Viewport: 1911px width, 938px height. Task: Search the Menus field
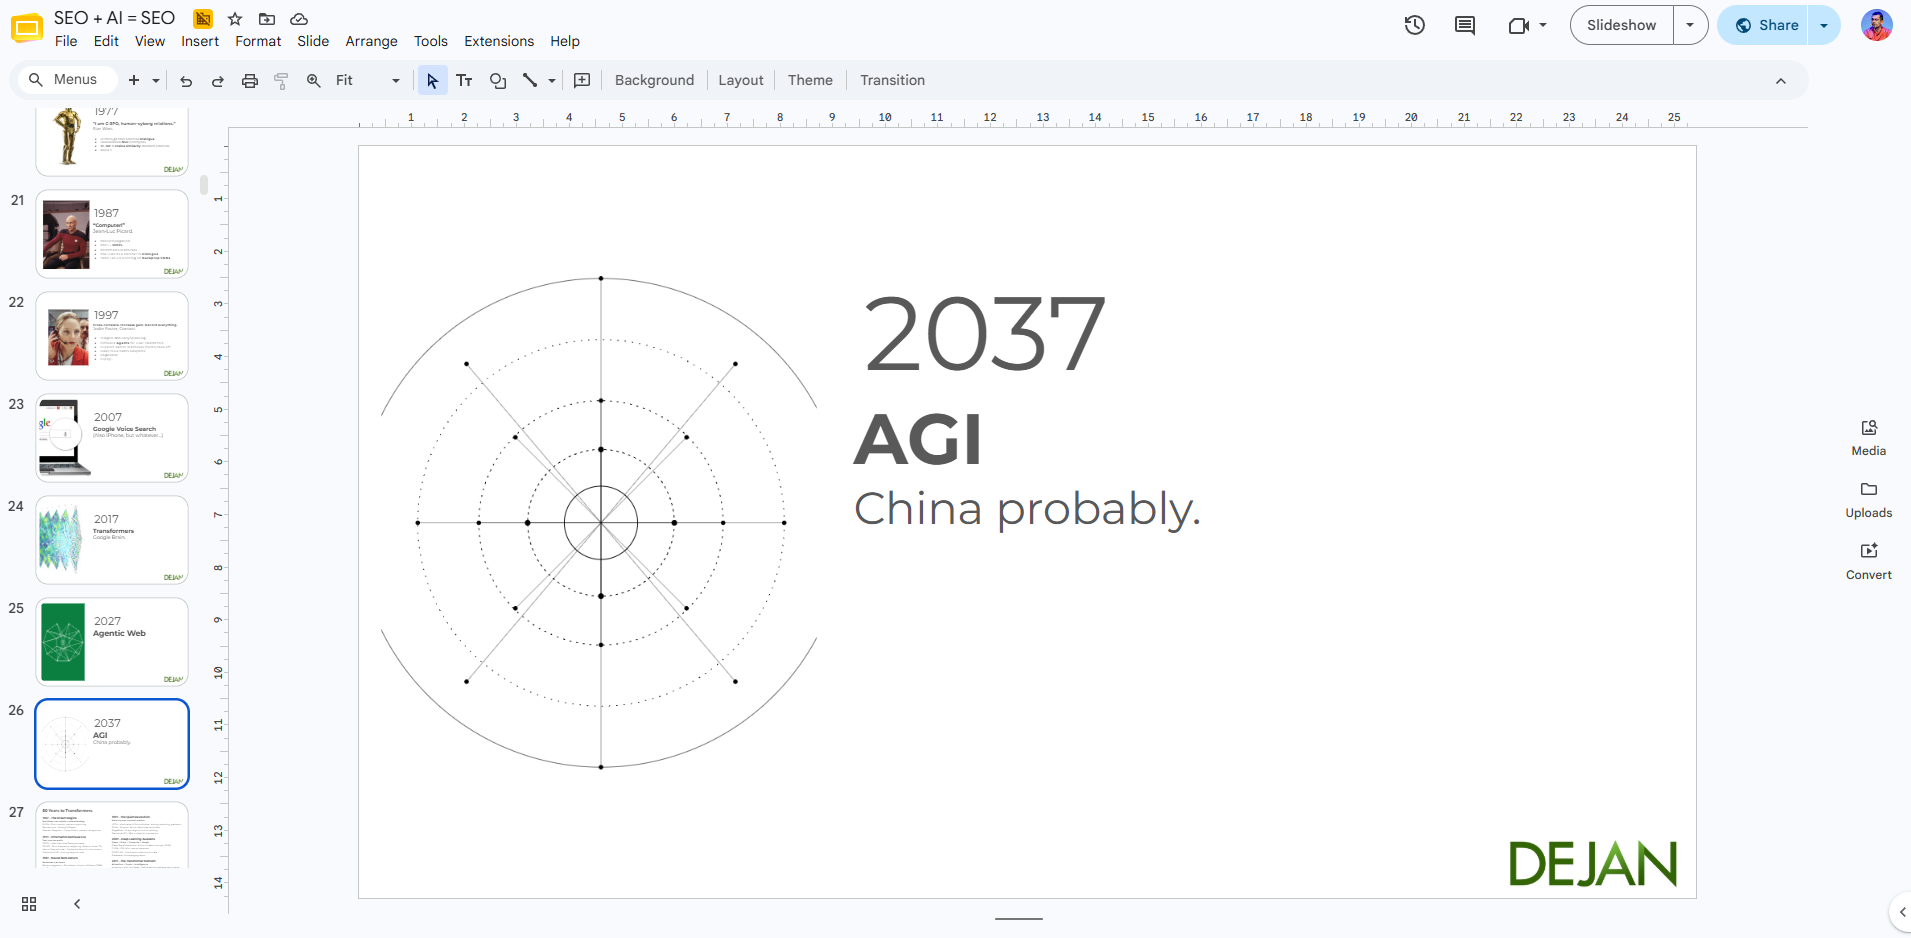click(x=66, y=80)
